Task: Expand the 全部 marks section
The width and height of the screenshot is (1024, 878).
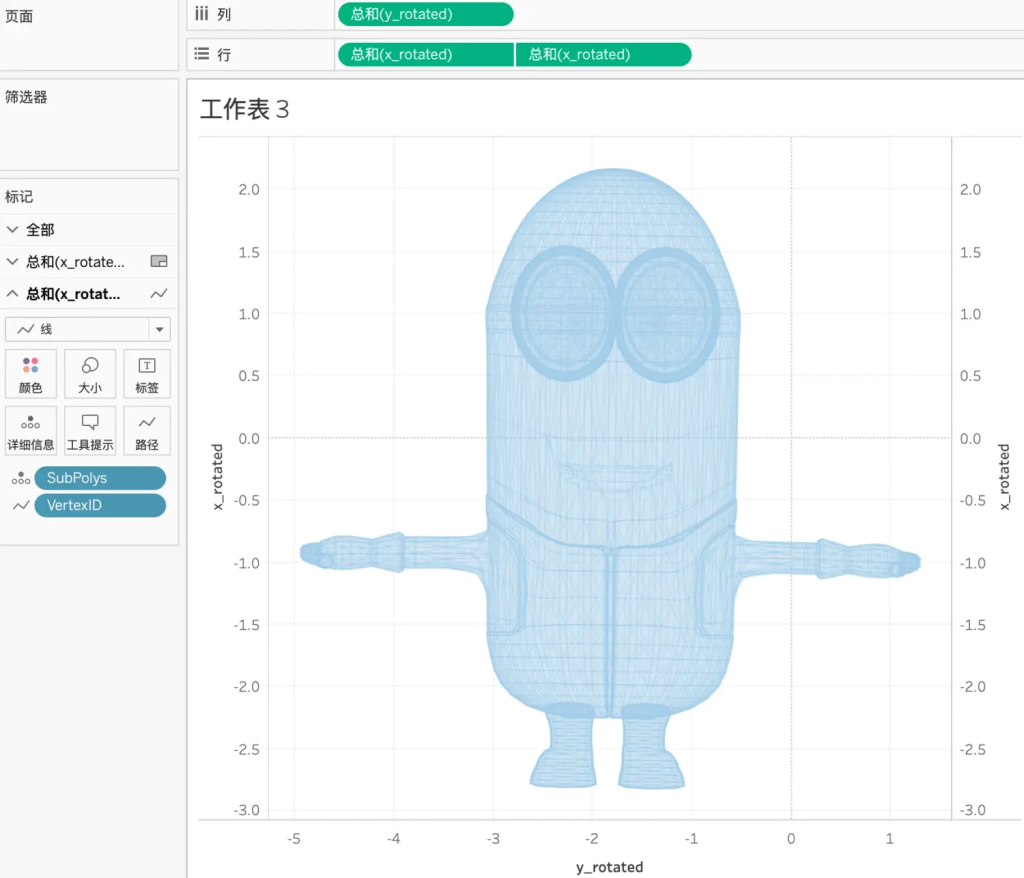Action: pyautogui.click(x=12, y=229)
